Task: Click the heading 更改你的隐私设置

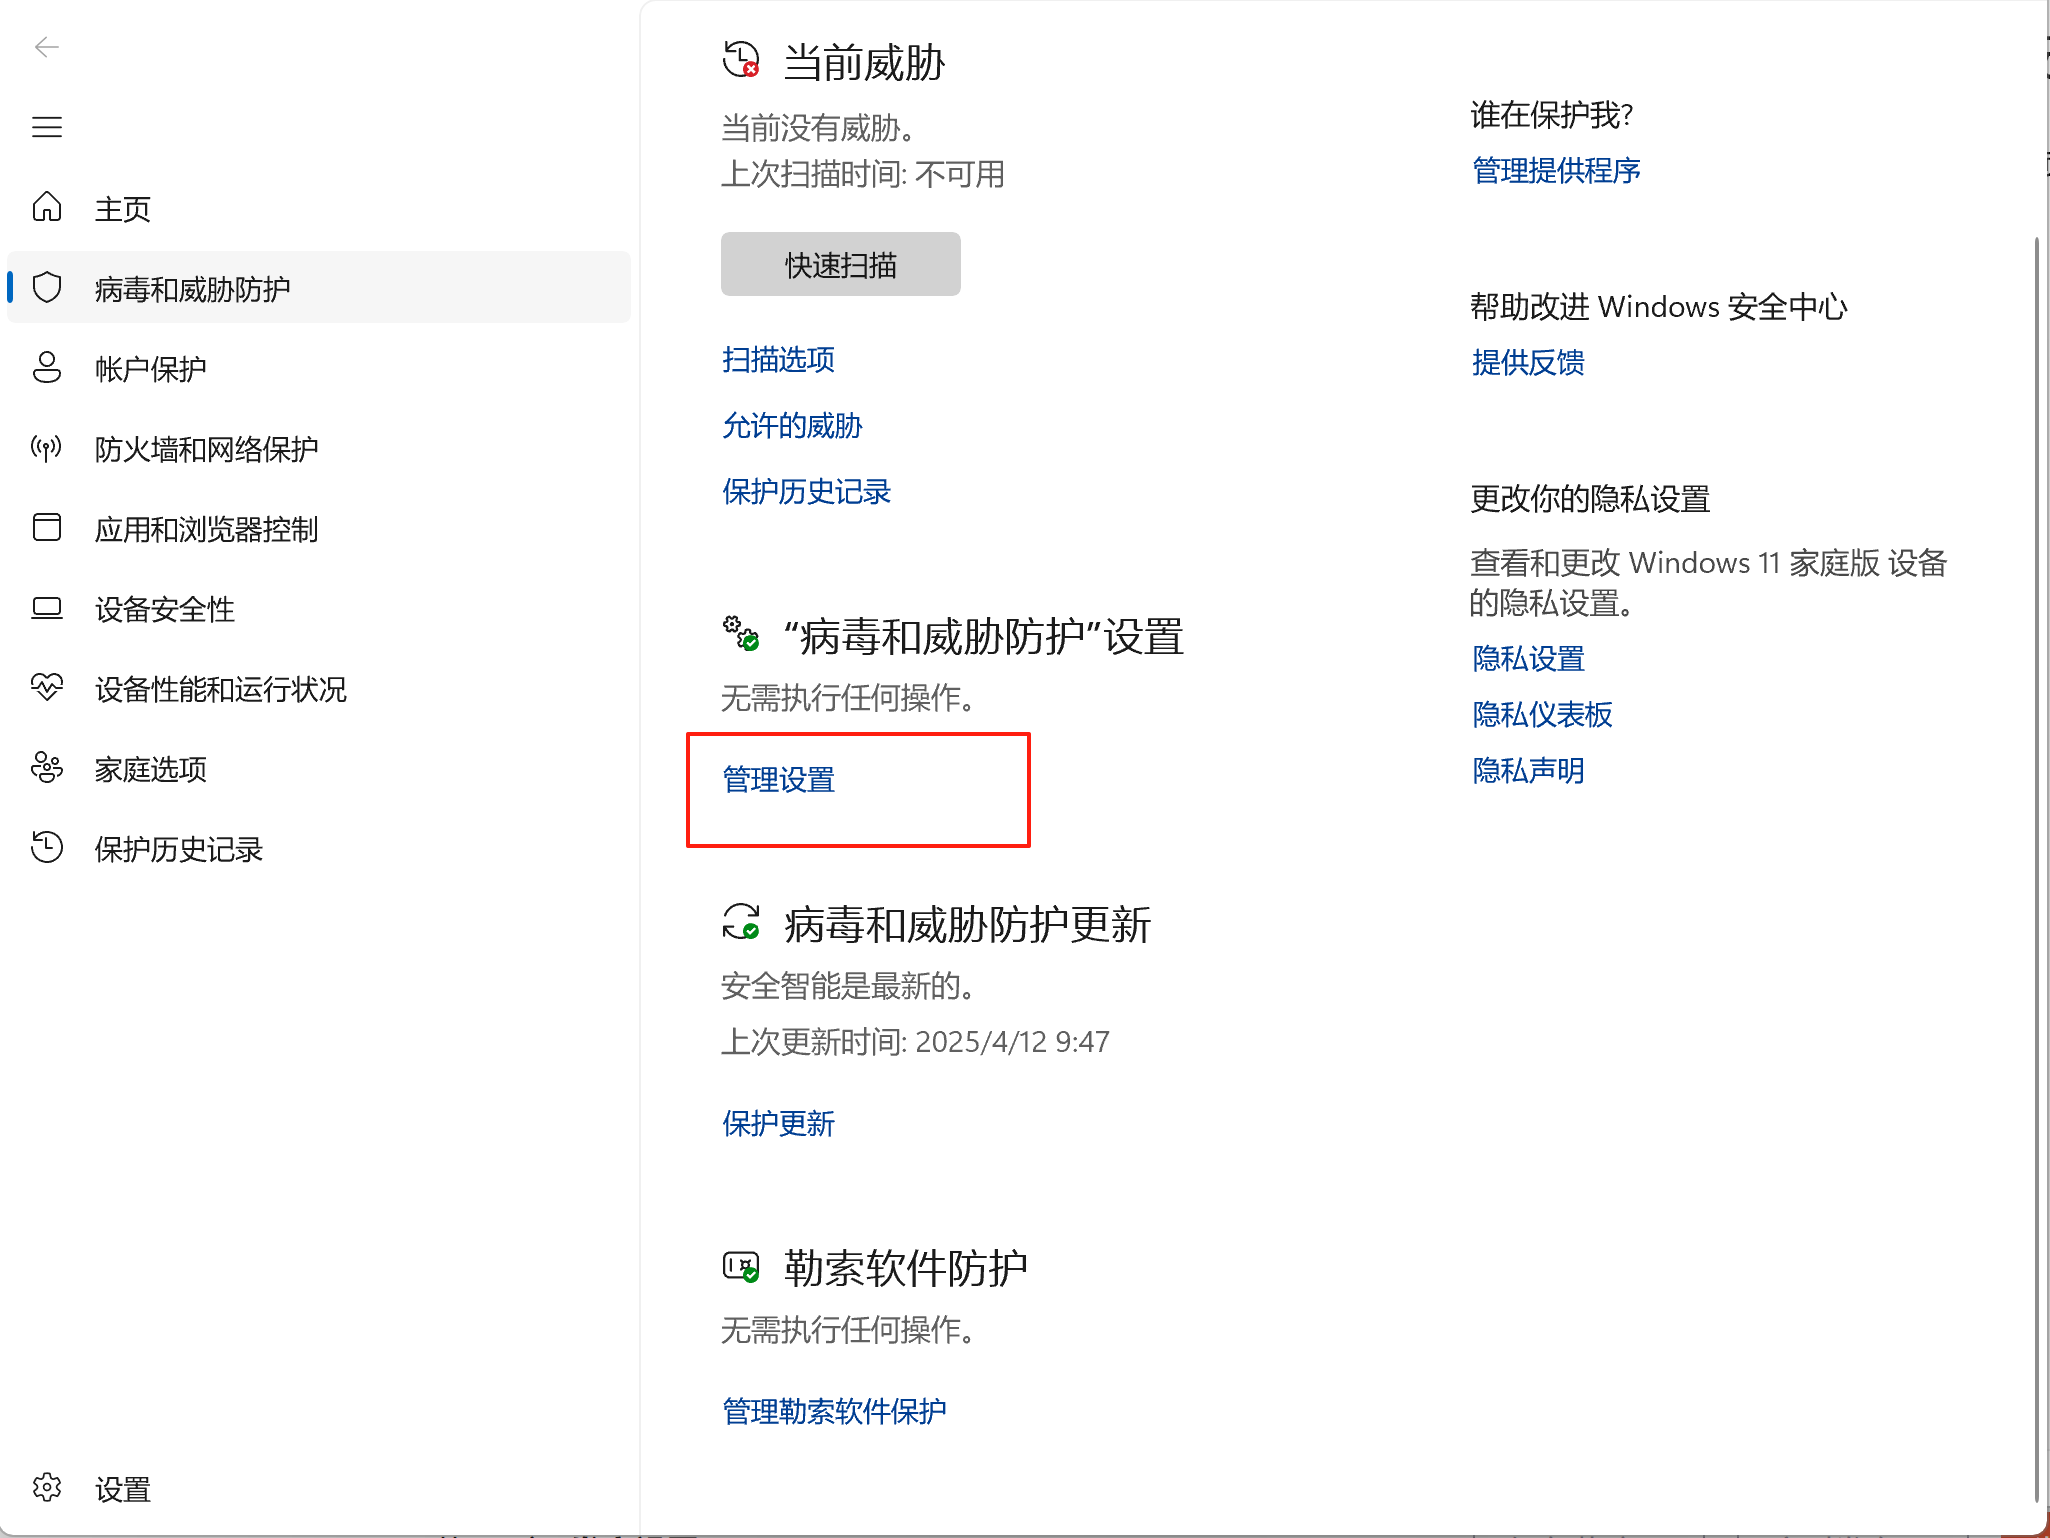Action: click(x=1591, y=498)
